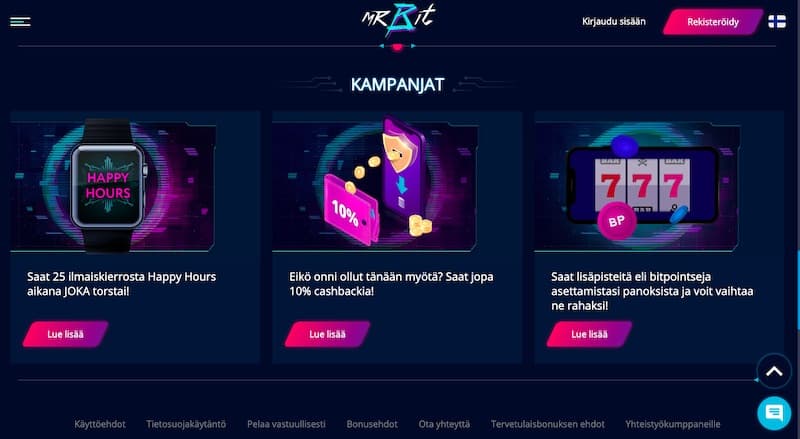Click Kirjaudu sisään login link
This screenshot has width=800, height=439.
pyautogui.click(x=614, y=21)
